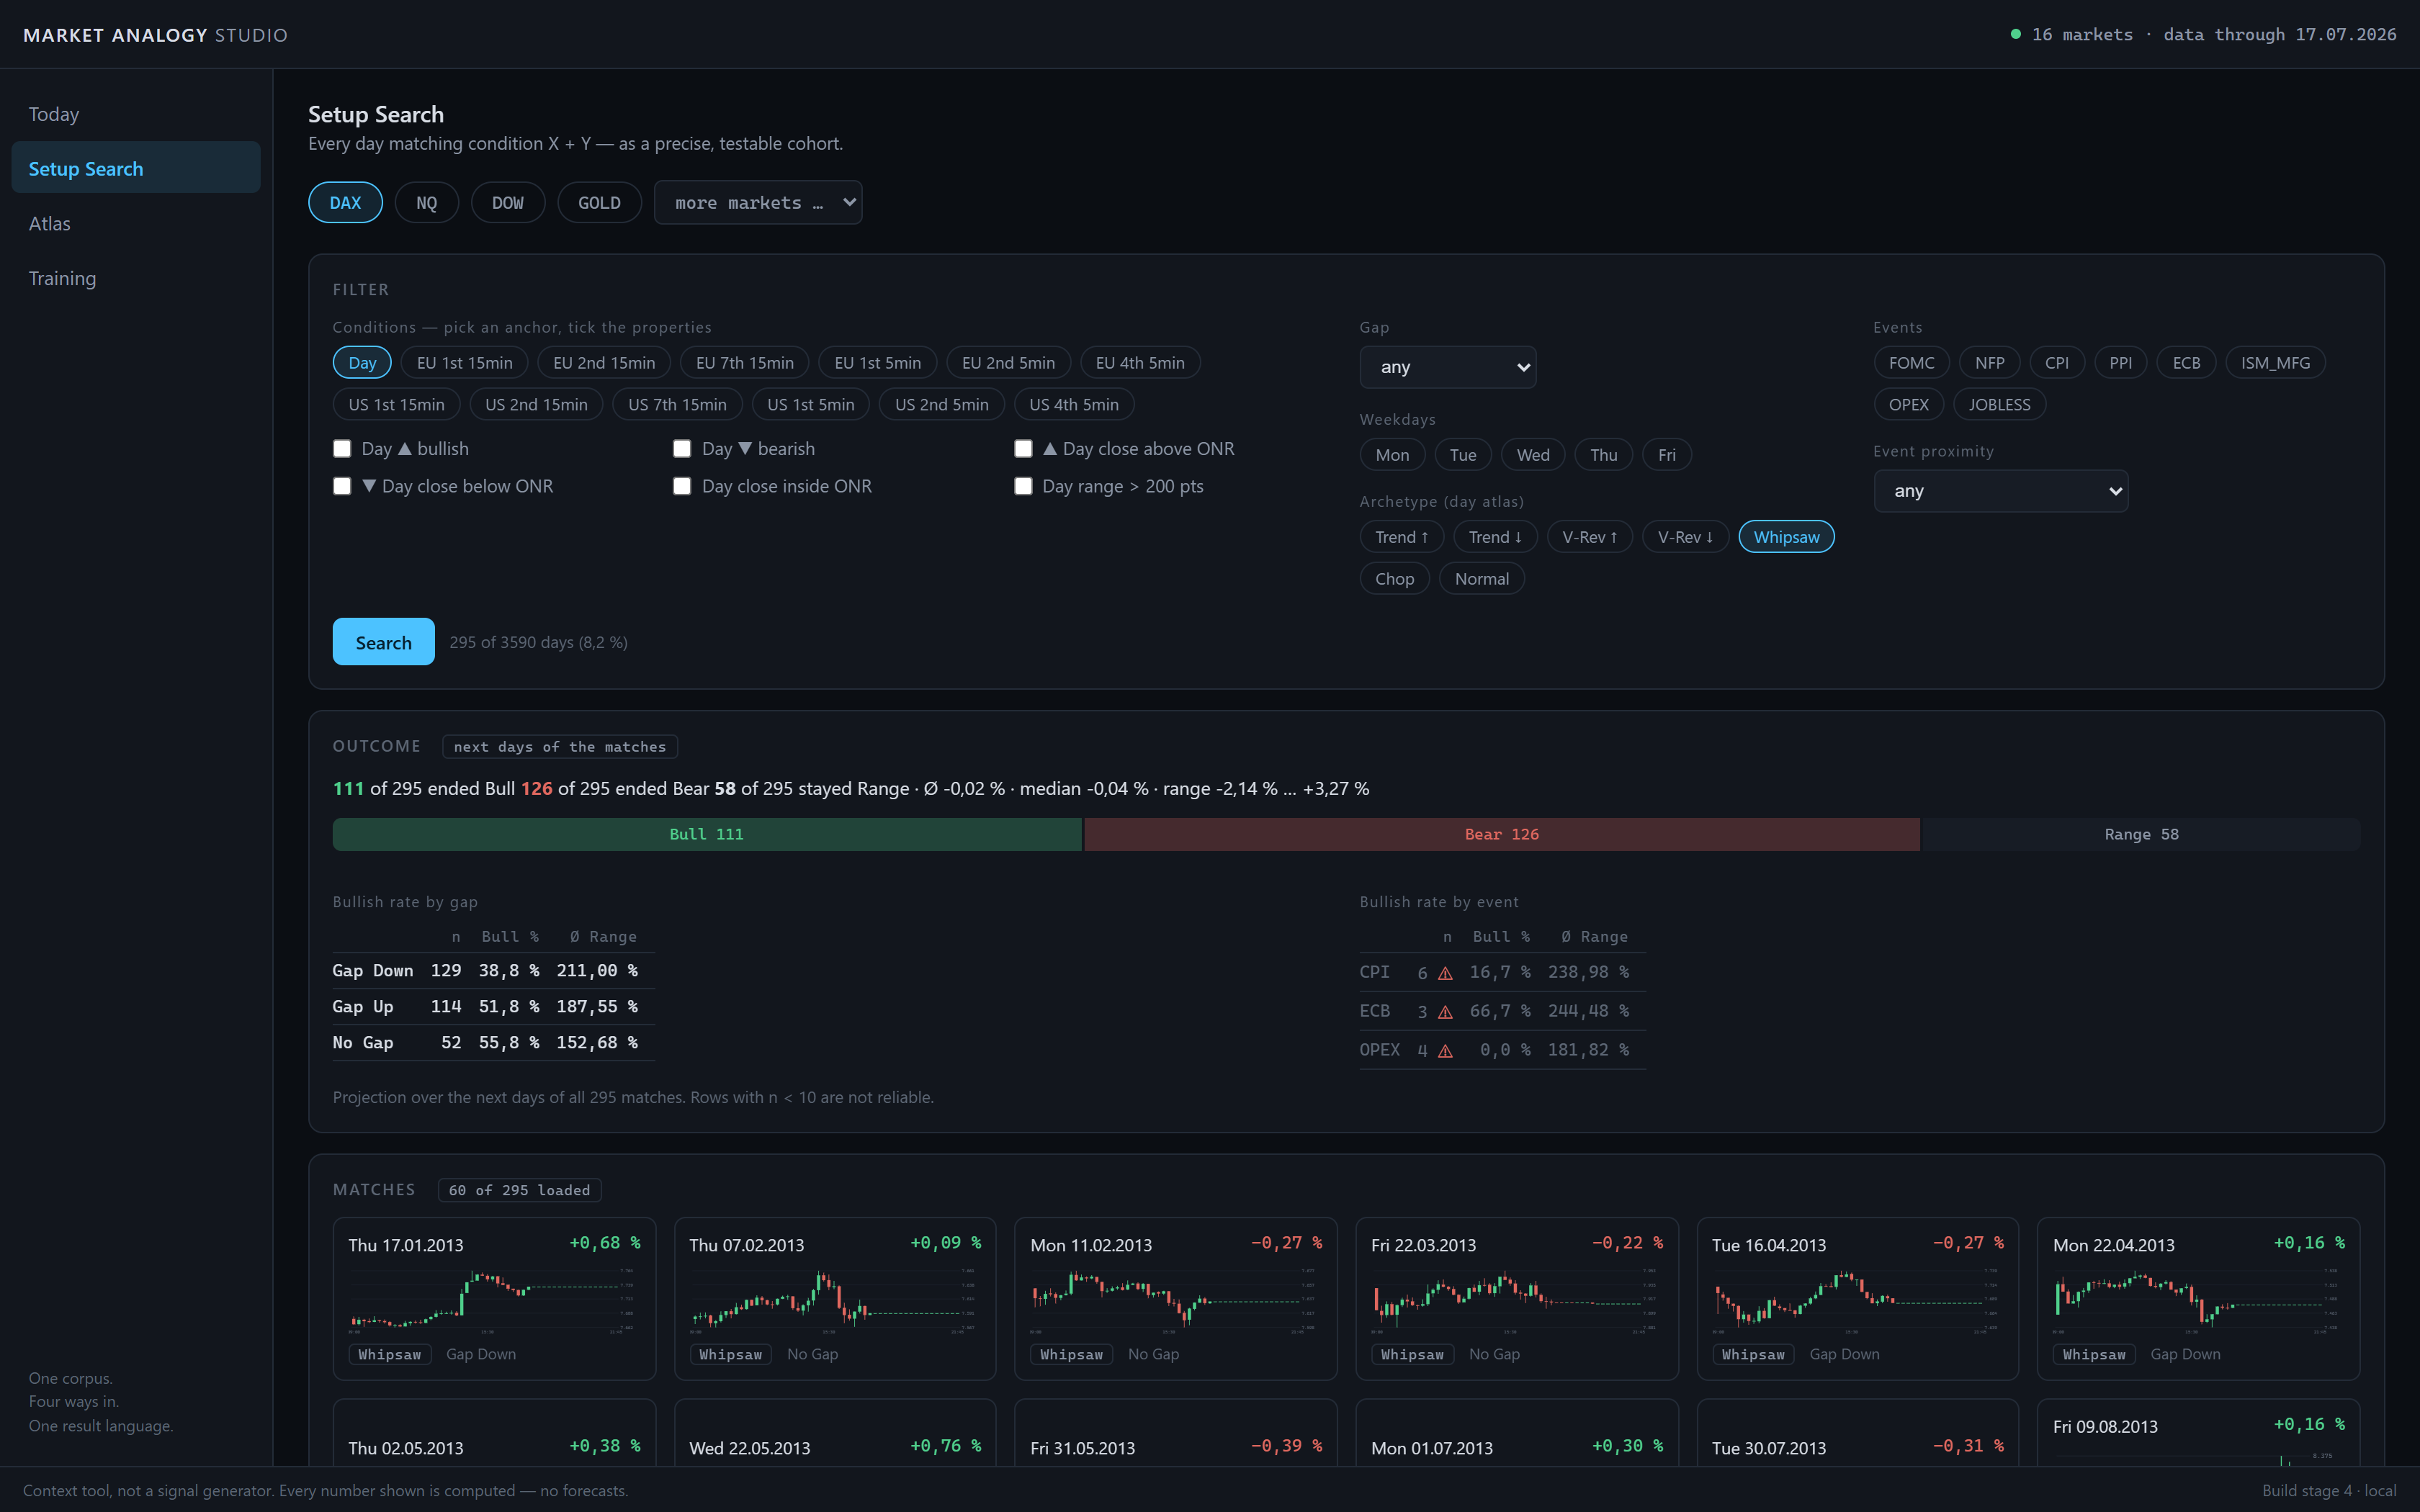Choose the EU 1st 15min anchor
The height and width of the screenshot is (1512, 2420).
pyautogui.click(x=465, y=363)
